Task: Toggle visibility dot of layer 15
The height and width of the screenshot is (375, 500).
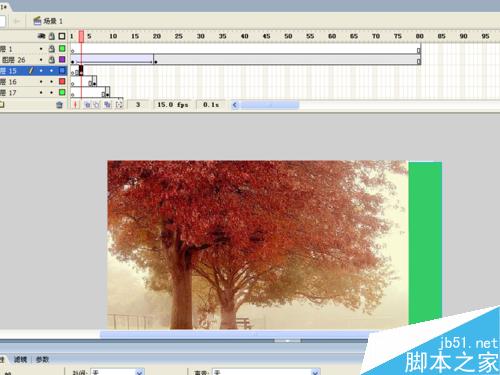Action: [41, 71]
